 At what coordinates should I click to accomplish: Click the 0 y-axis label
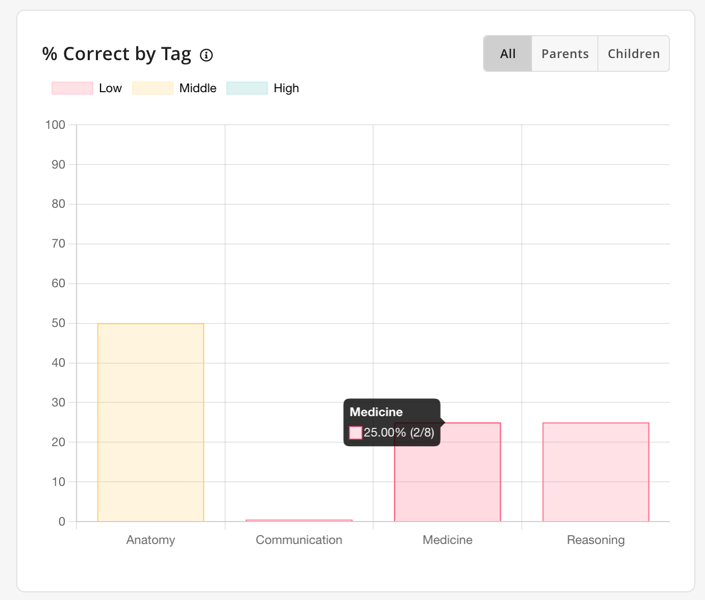coord(62,522)
